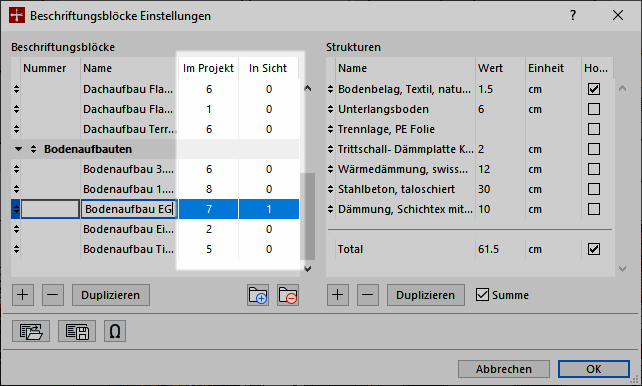This screenshot has height=386, width=642.
Task: Uncheck the Bodenbelag, Textil checkbox
Action: coord(594,89)
